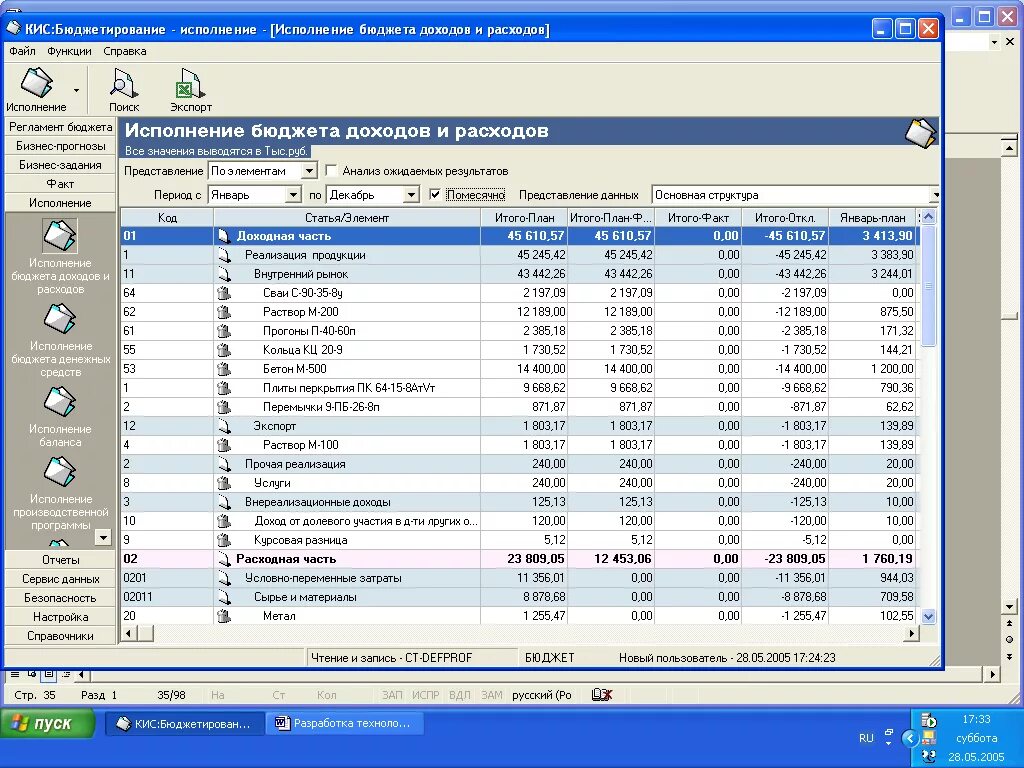Switch to Бизнес-прогнозы section
The width and height of the screenshot is (1024, 768).
[60, 146]
